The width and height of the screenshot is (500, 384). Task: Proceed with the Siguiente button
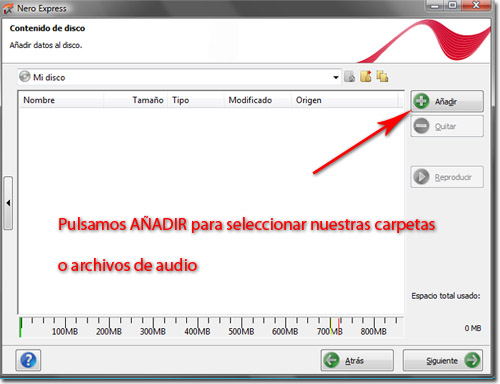443,360
